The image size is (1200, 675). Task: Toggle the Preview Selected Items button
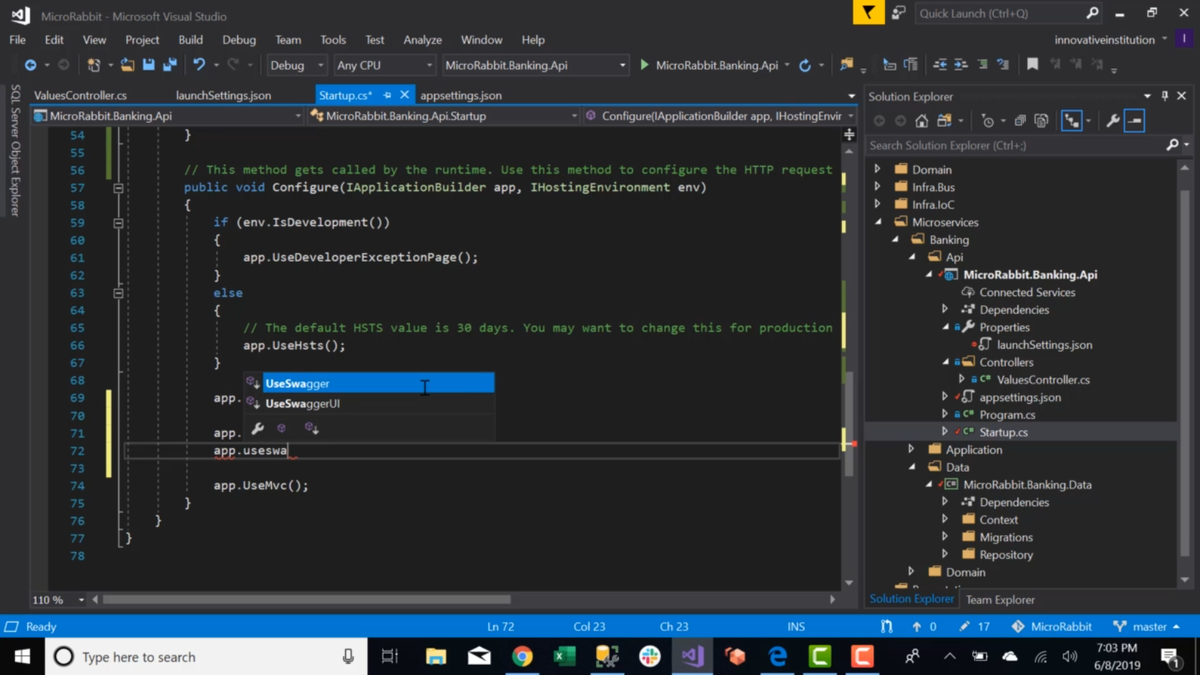(1134, 121)
